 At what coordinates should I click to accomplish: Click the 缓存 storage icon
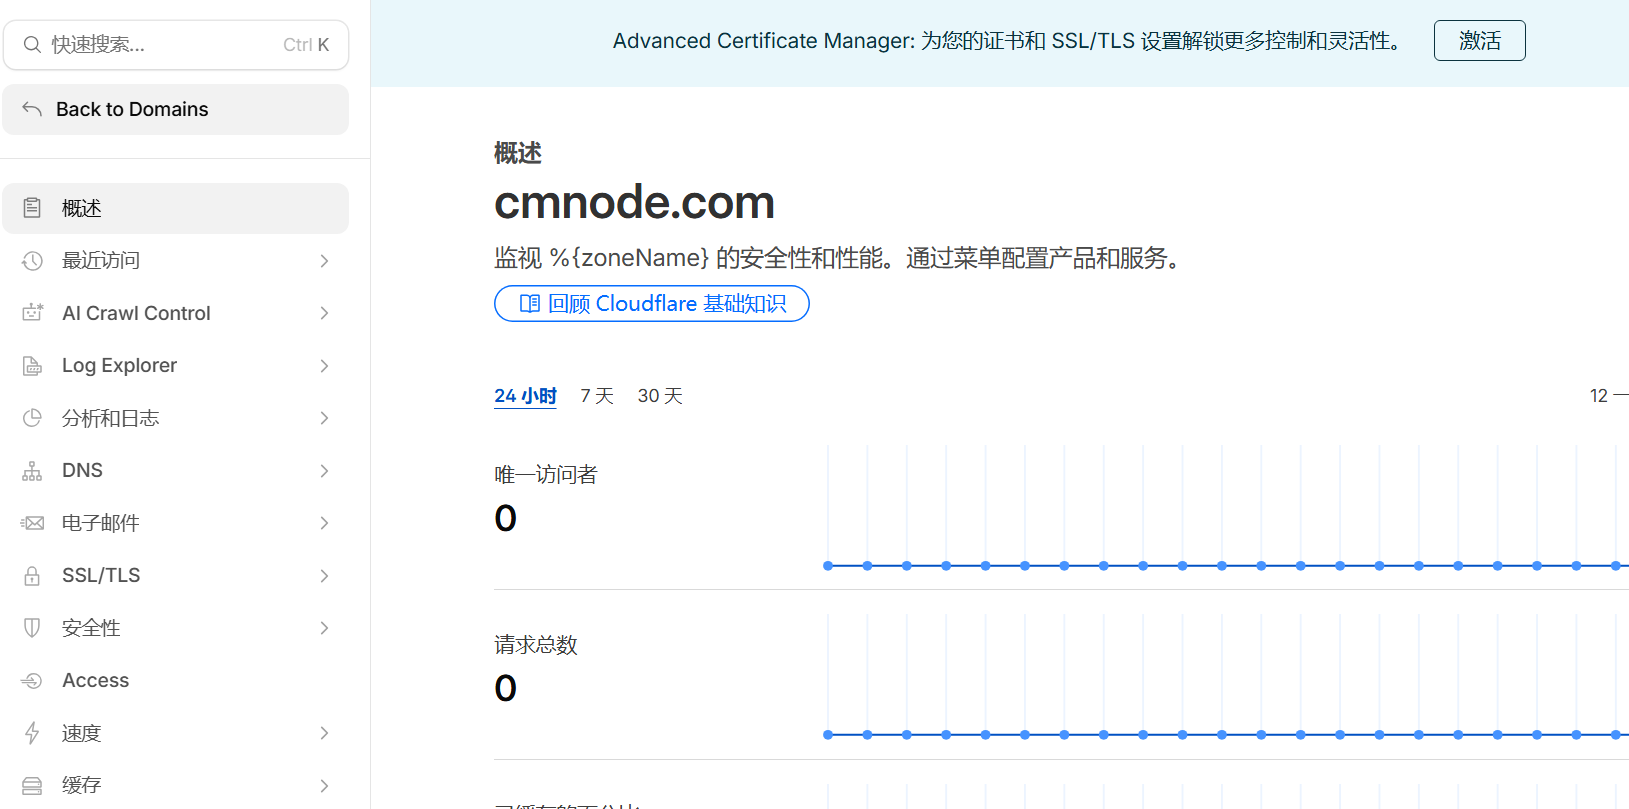[x=32, y=786]
